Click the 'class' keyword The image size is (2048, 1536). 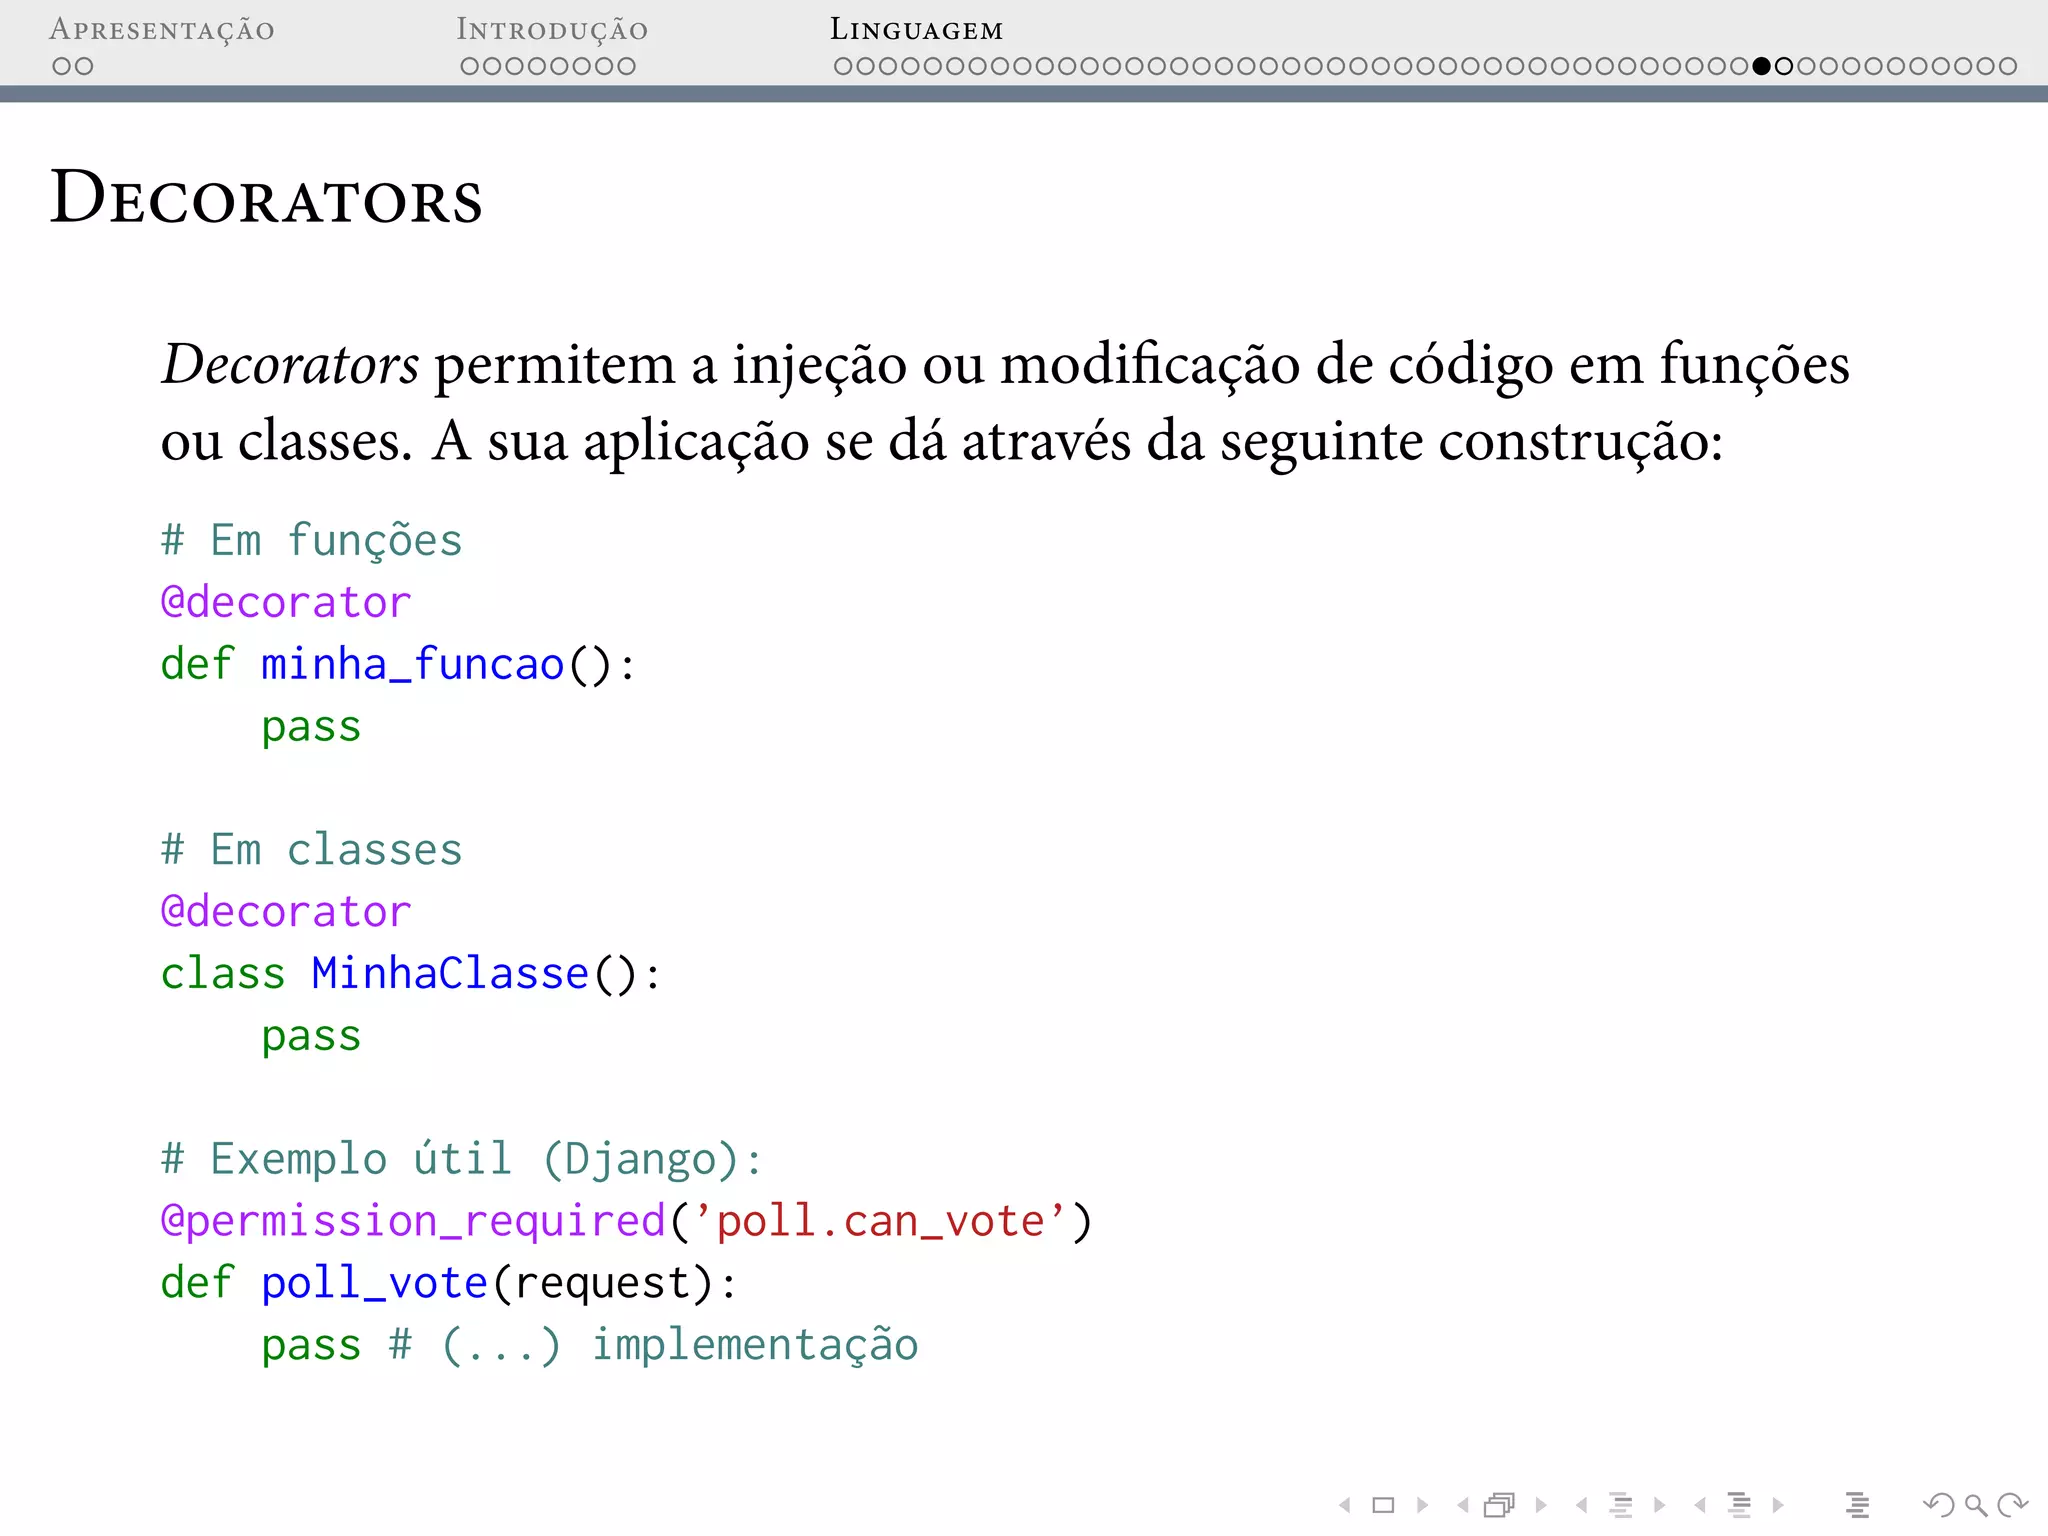point(223,973)
